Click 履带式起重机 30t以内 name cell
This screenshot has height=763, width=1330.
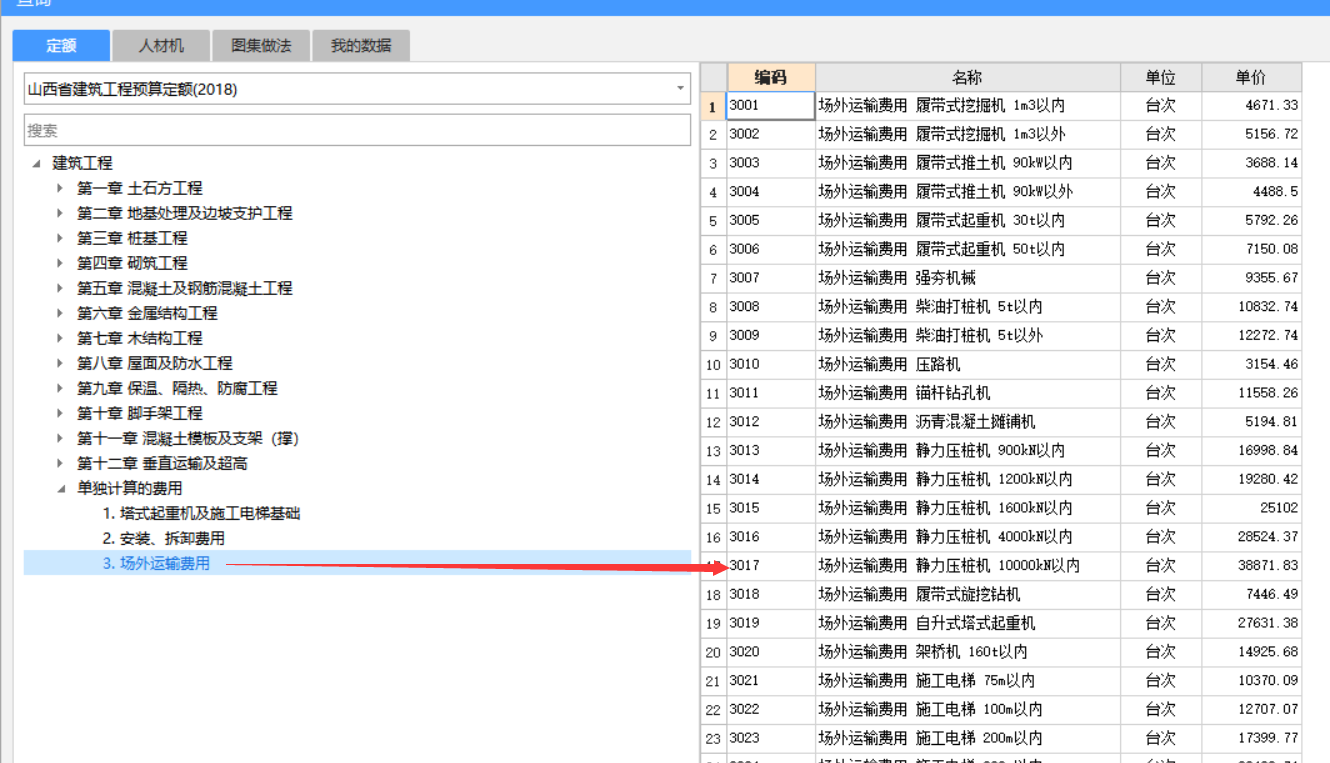tap(967, 220)
